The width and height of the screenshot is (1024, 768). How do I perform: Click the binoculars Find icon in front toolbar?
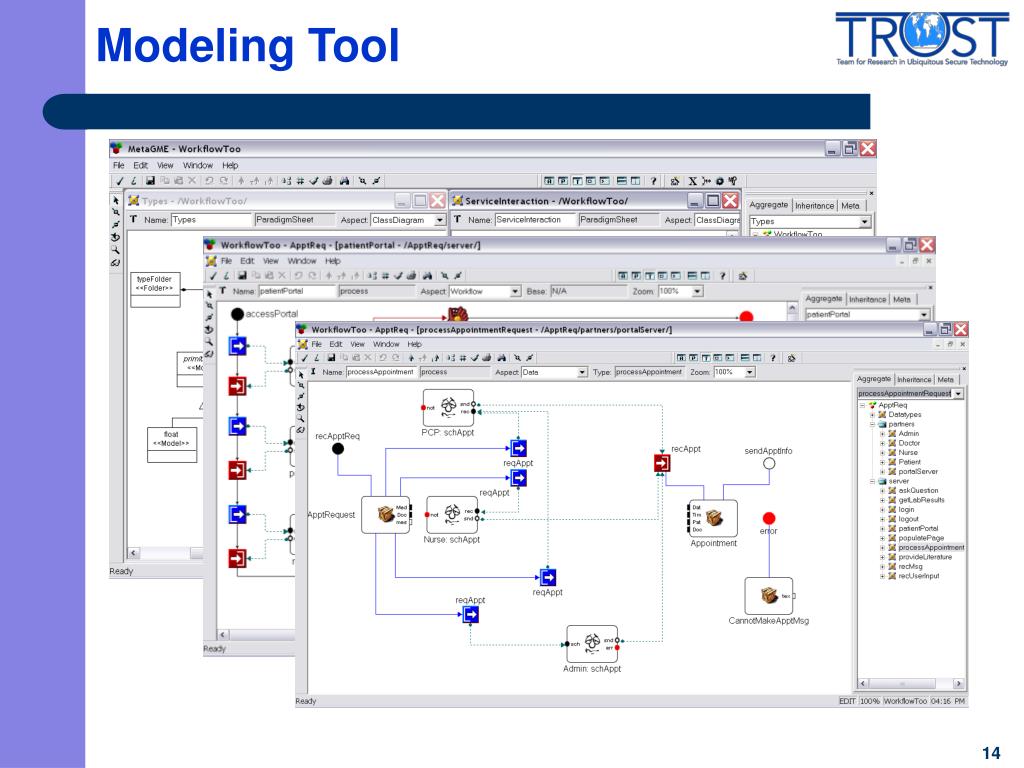point(501,357)
